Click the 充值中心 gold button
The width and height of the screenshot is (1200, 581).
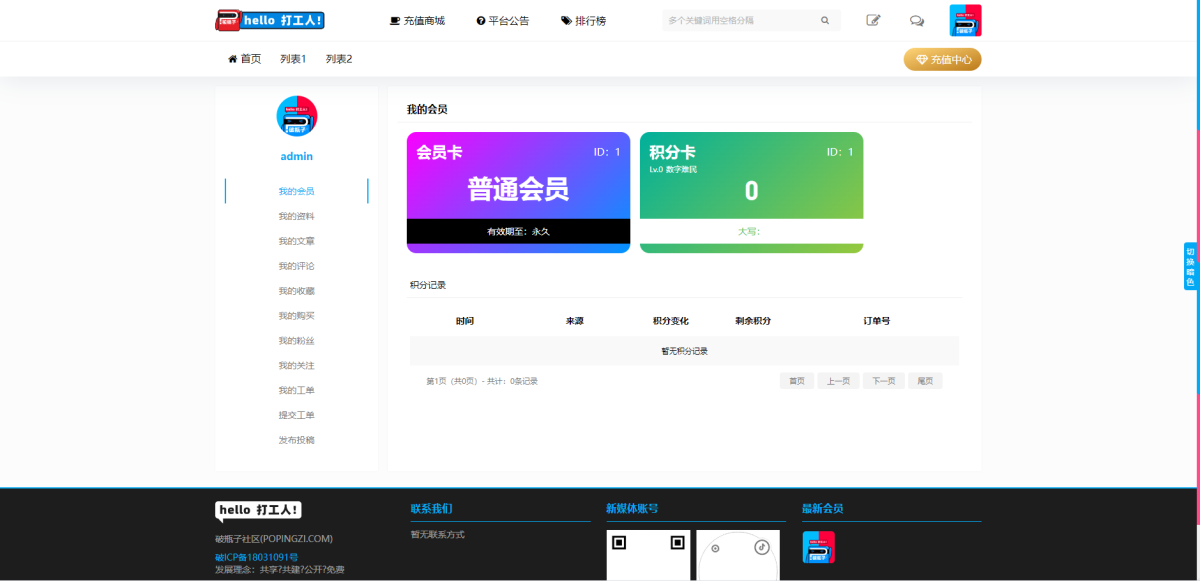(x=943, y=60)
